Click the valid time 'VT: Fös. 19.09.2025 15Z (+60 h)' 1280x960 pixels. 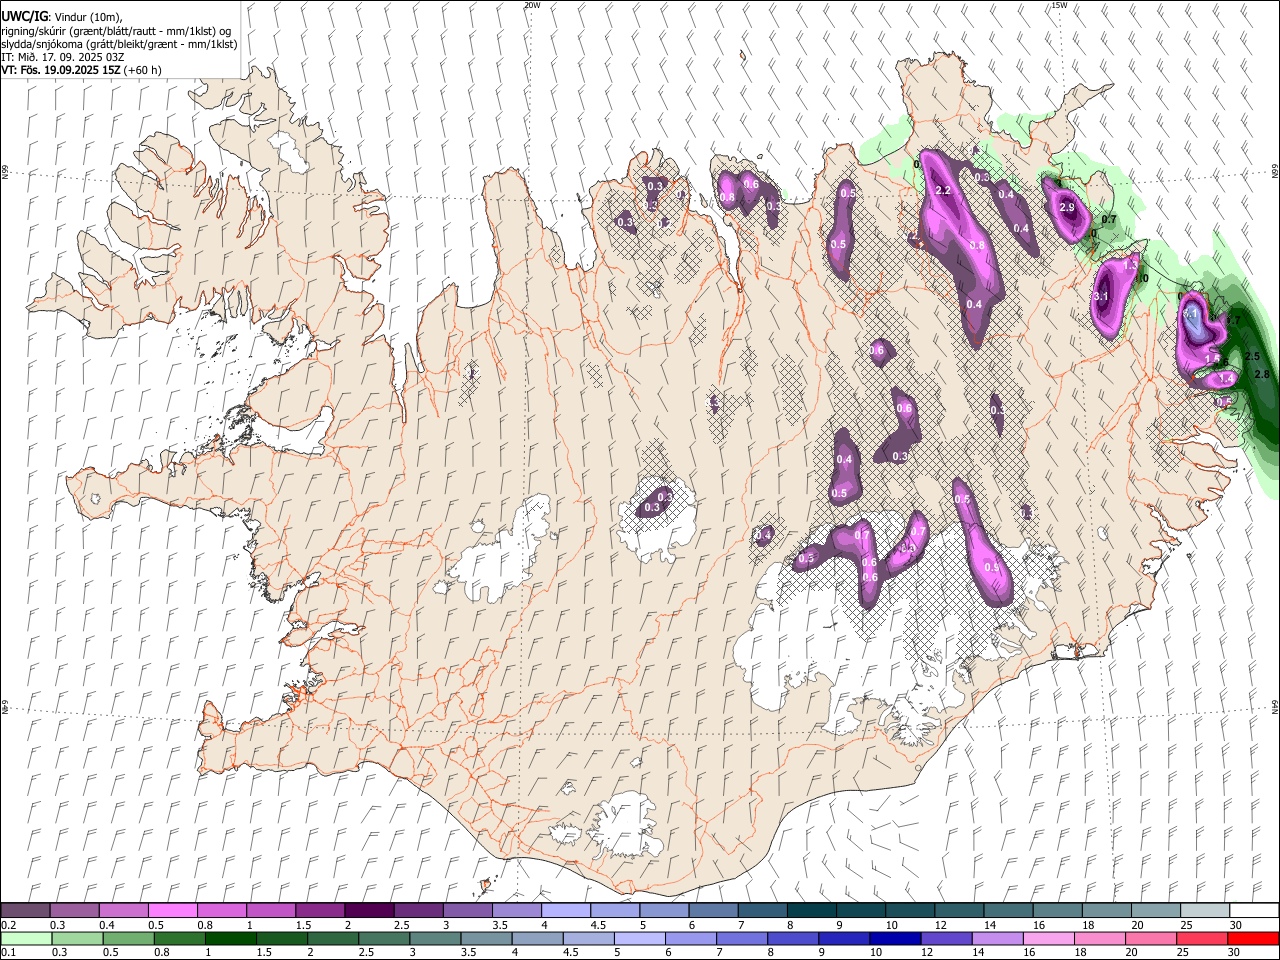(81, 70)
